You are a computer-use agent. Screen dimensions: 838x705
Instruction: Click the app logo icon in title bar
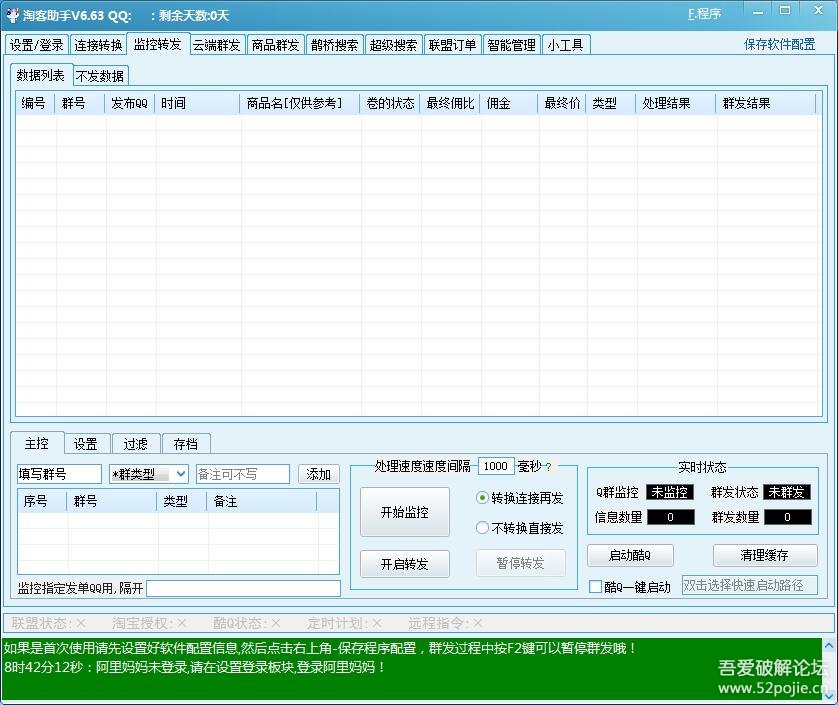(12, 15)
